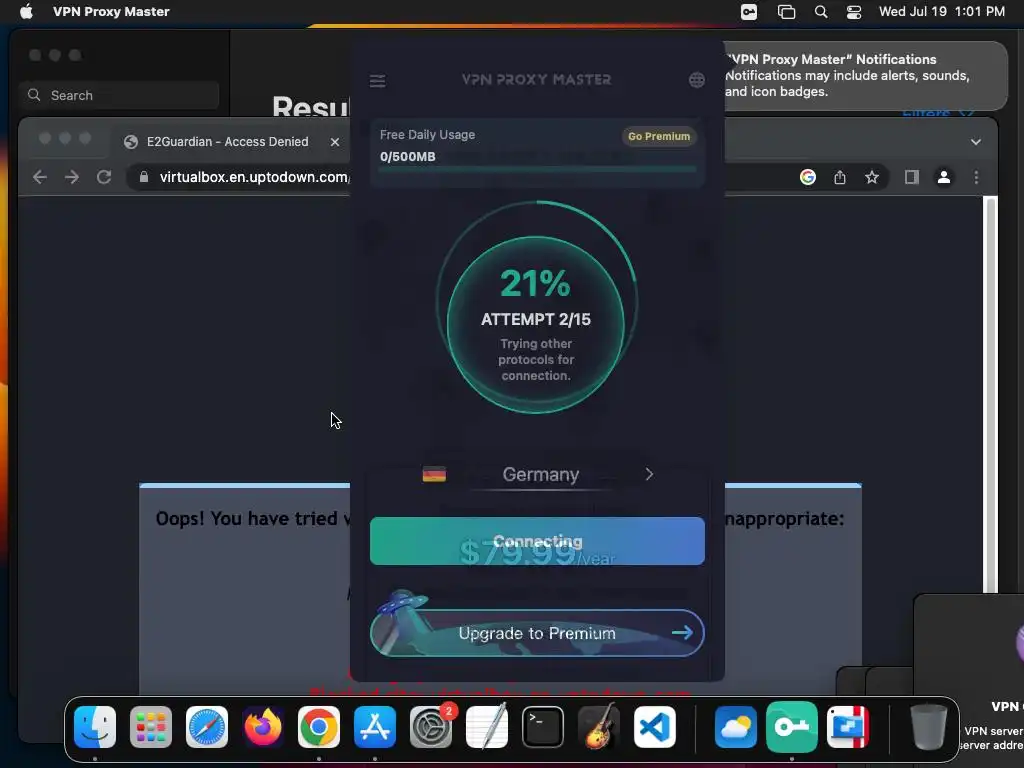Open the Apple menu

click(26, 12)
